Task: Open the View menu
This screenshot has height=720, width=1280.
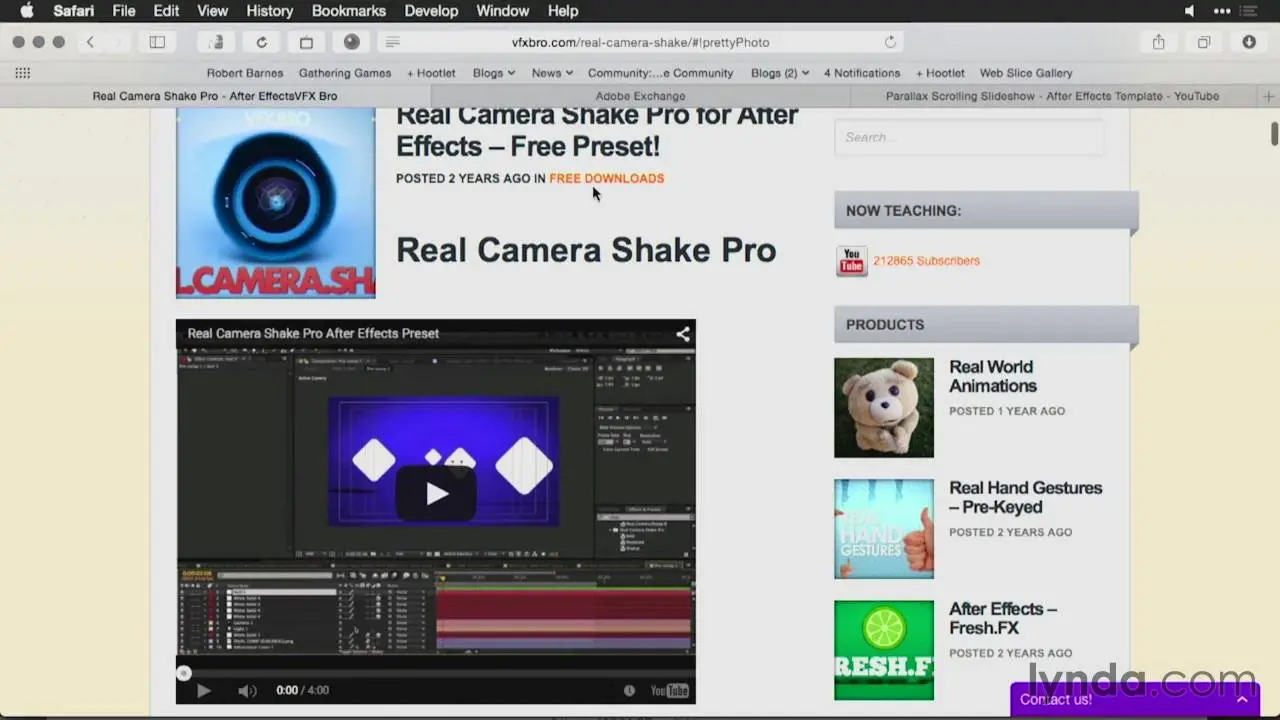Action: (x=212, y=11)
